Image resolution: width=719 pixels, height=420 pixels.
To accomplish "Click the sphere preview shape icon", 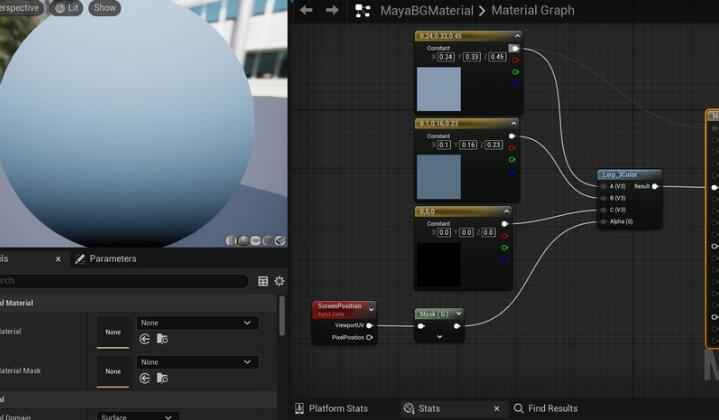I will tap(244, 240).
